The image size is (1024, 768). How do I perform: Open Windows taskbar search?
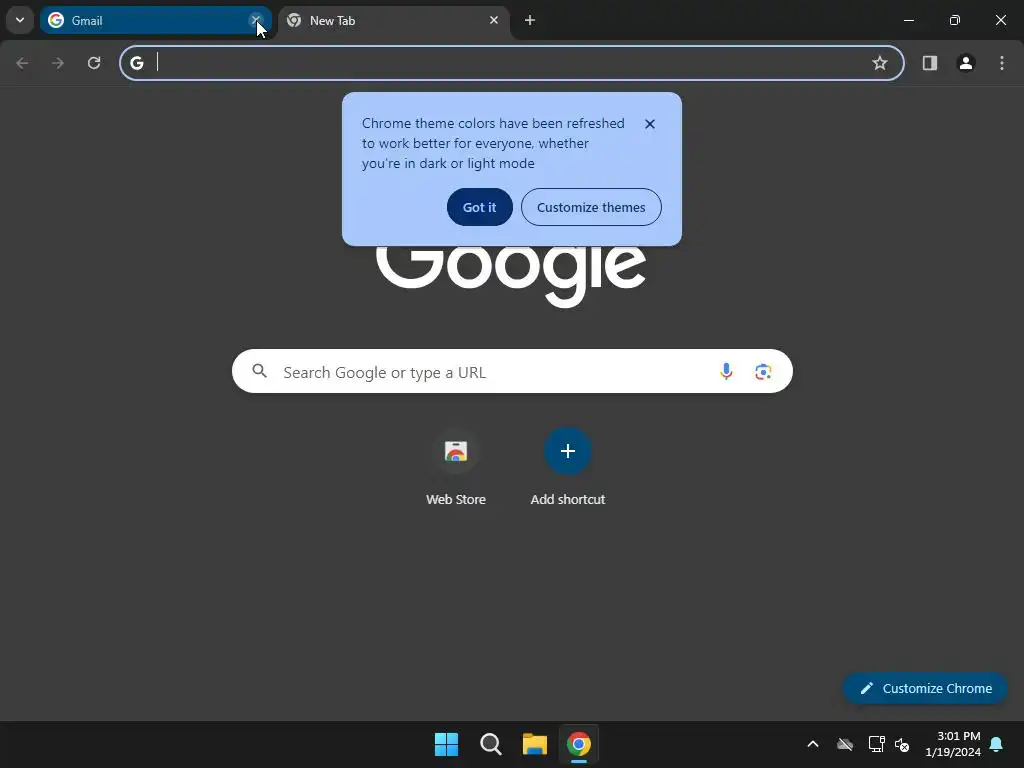point(490,744)
